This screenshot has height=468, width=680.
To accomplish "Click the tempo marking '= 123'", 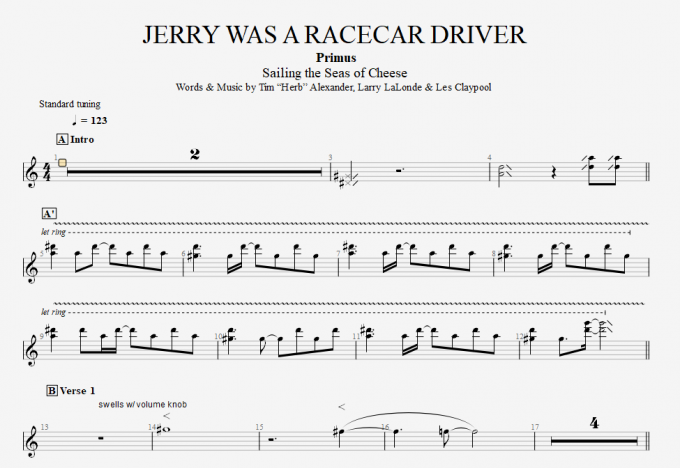I will pyautogui.click(x=90, y=121).
